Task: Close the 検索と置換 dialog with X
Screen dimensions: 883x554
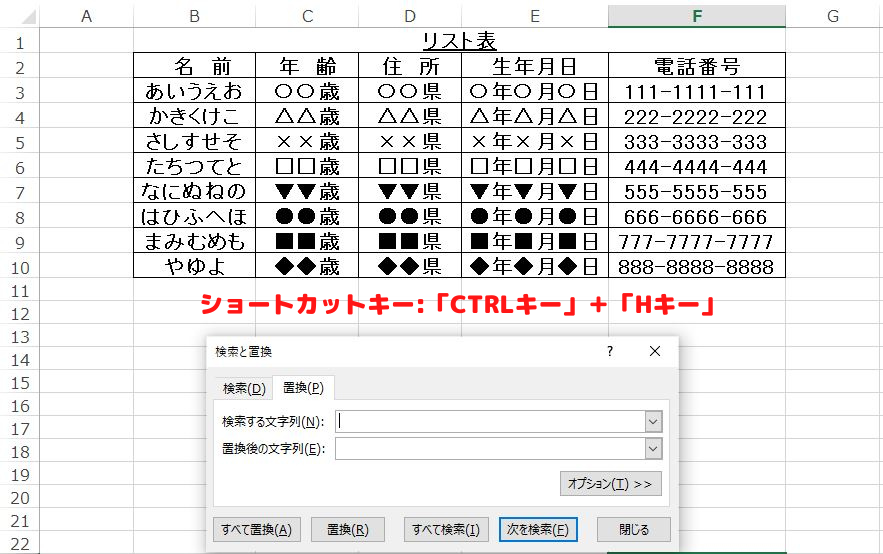Action: click(655, 351)
